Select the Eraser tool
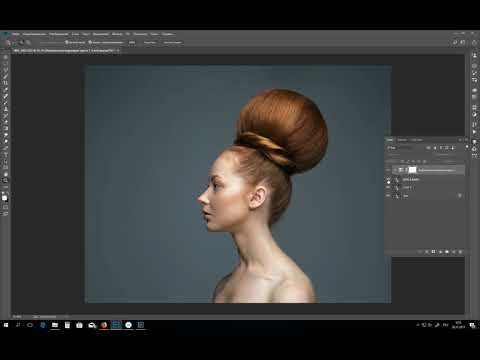Image resolution: width=480 pixels, height=360 pixels. (x=6, y=122)
